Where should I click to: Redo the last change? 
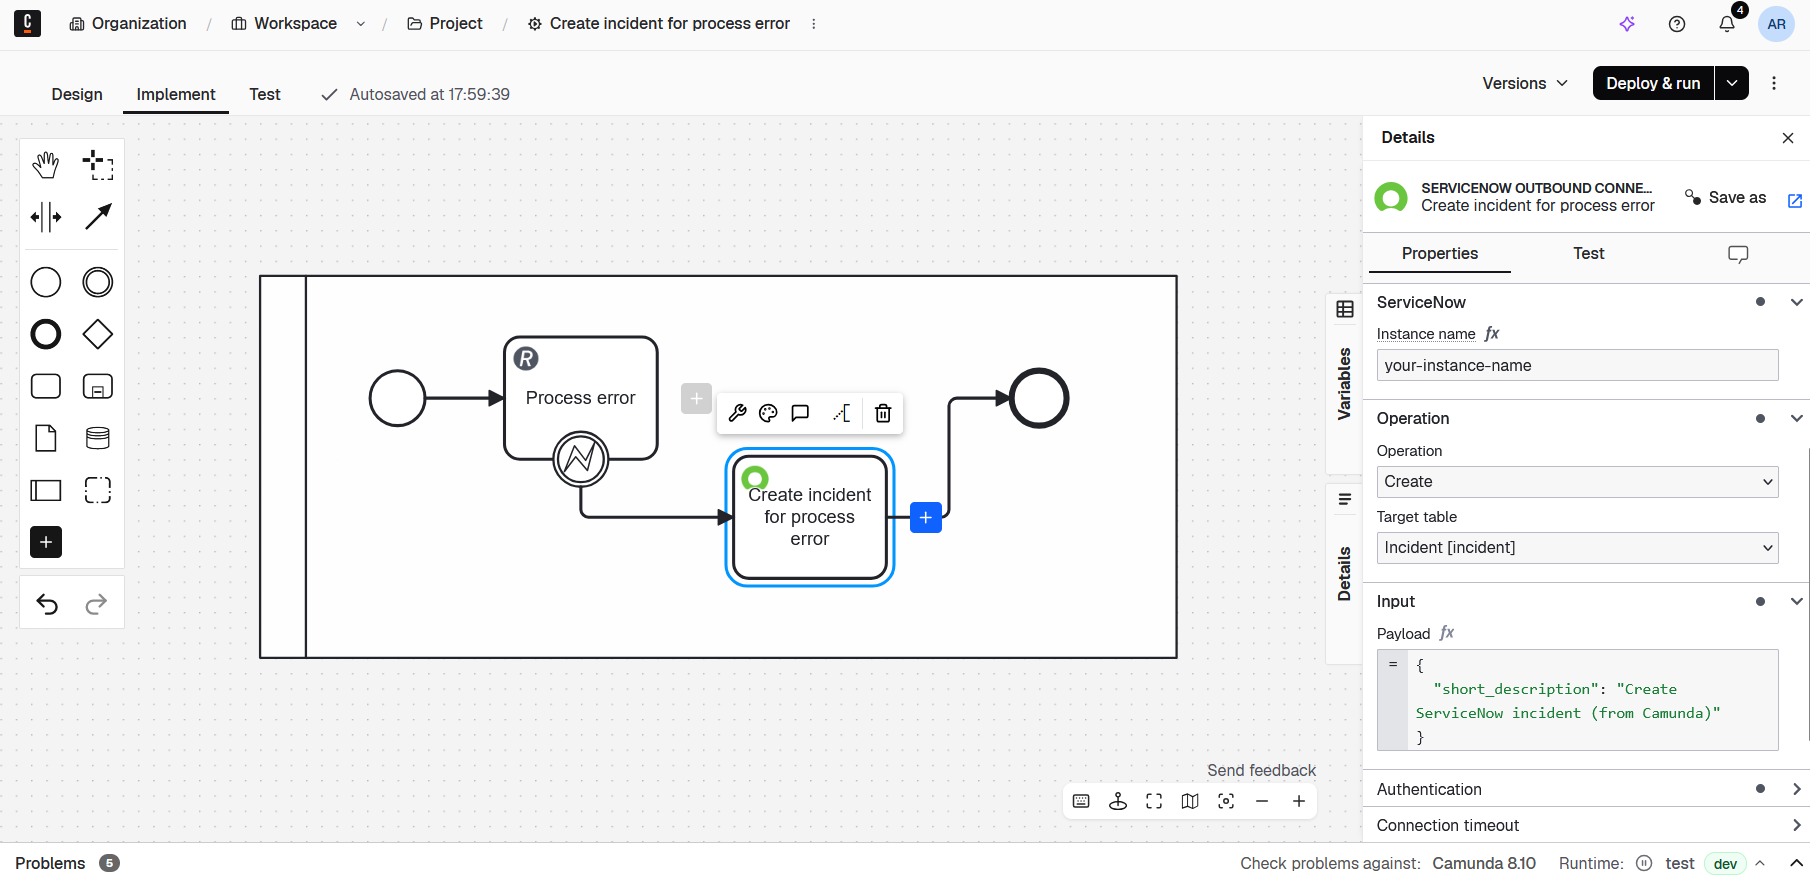pyautogui.click(x=96, y=603)
